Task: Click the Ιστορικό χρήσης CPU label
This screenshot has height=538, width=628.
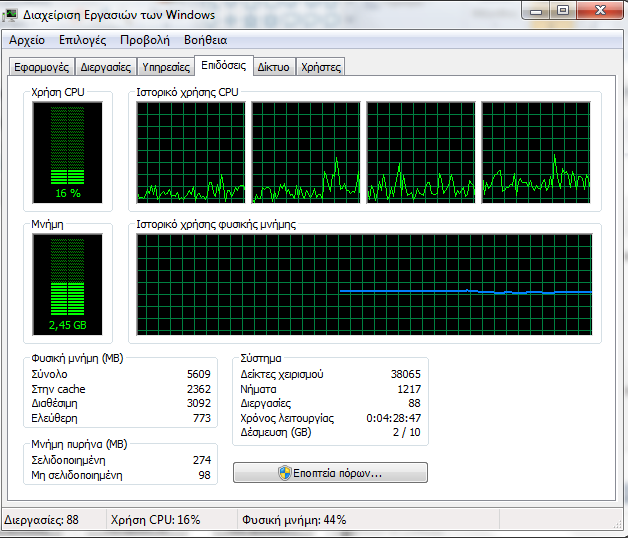Action: point(187,93)
